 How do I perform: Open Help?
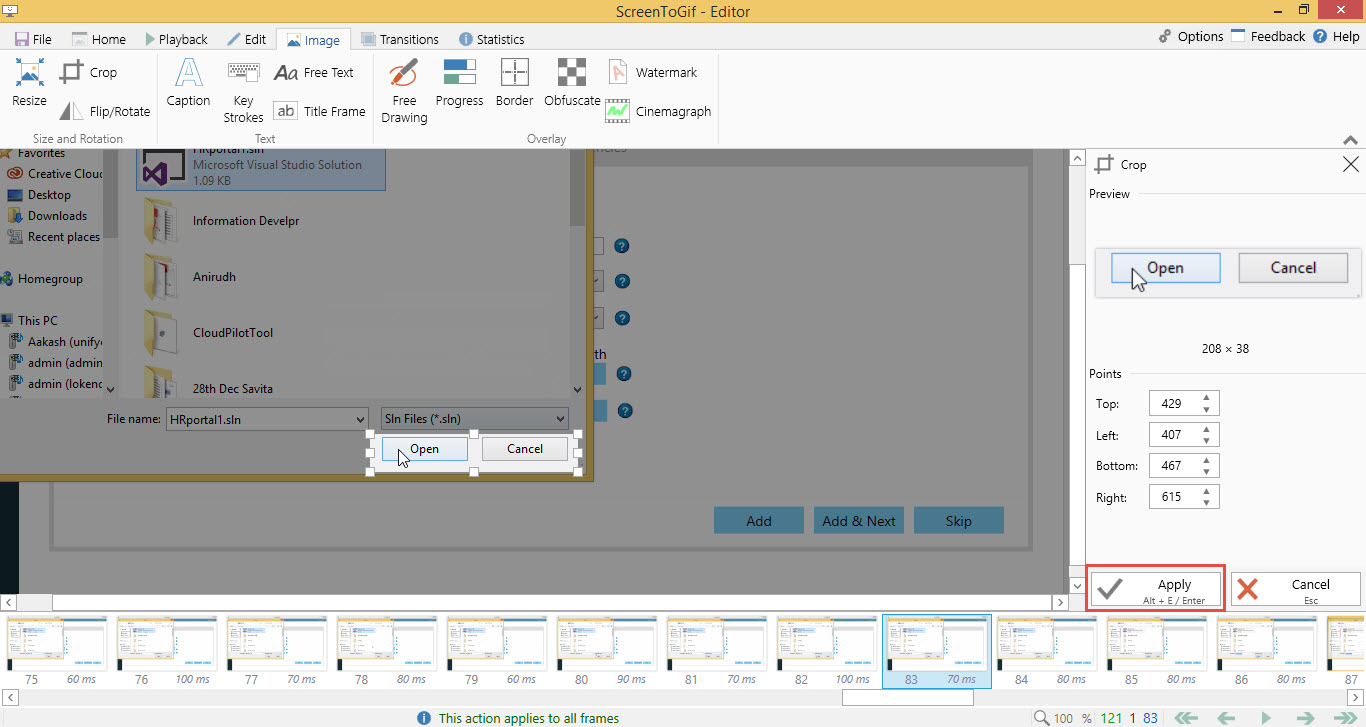1337,36
